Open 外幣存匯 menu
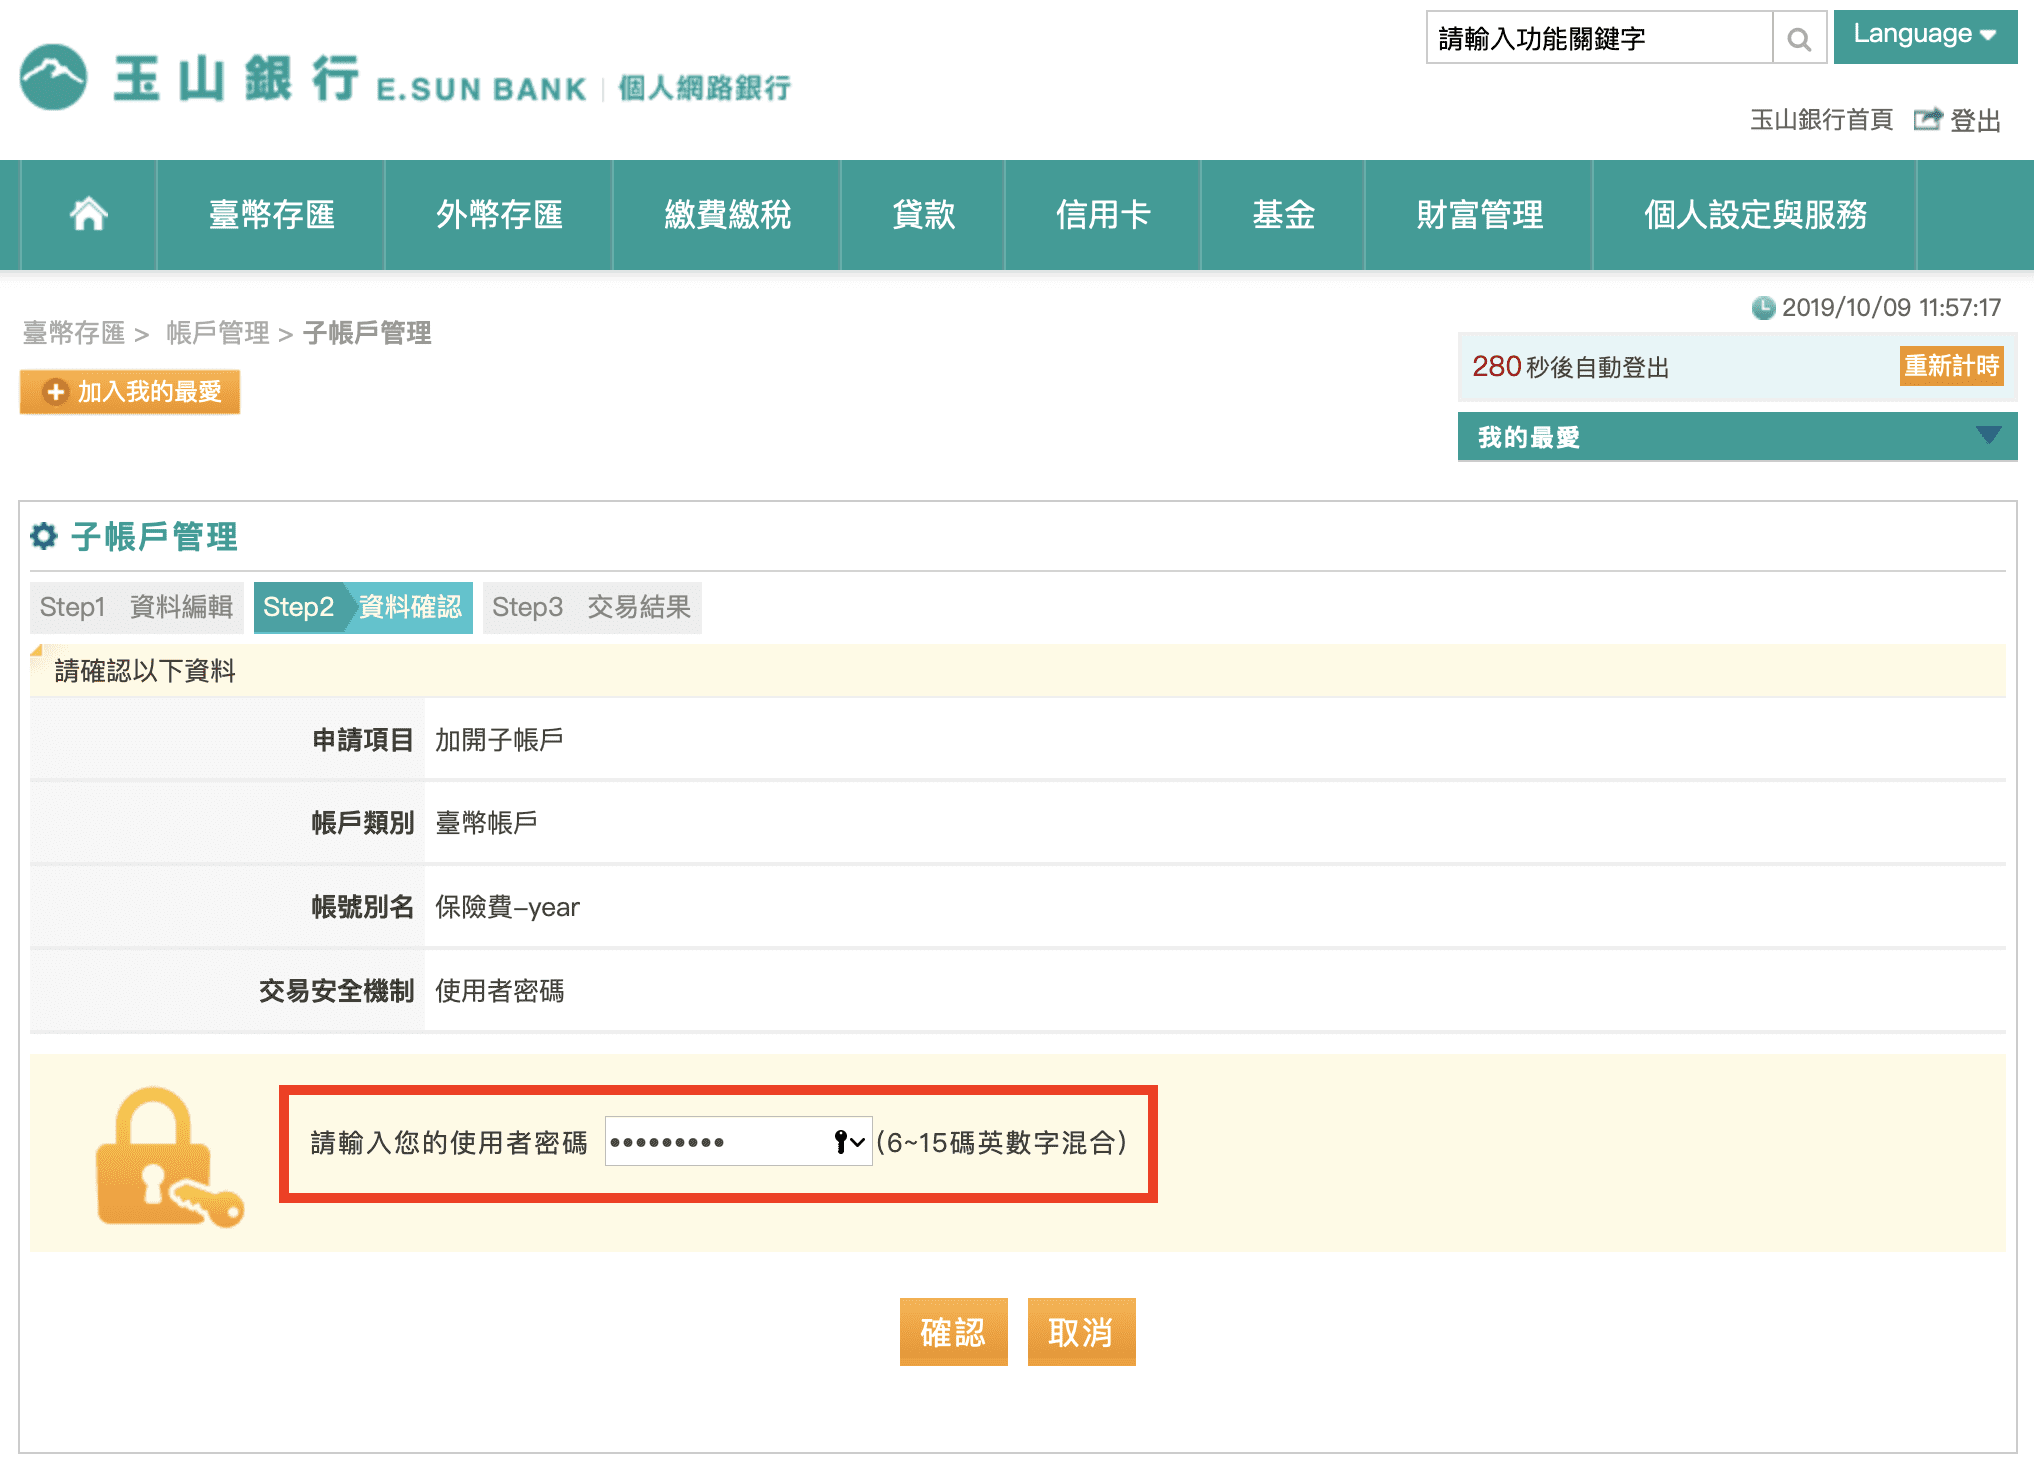The width and height of the screenshot is (2034, 1470). (x=499, y=214)
